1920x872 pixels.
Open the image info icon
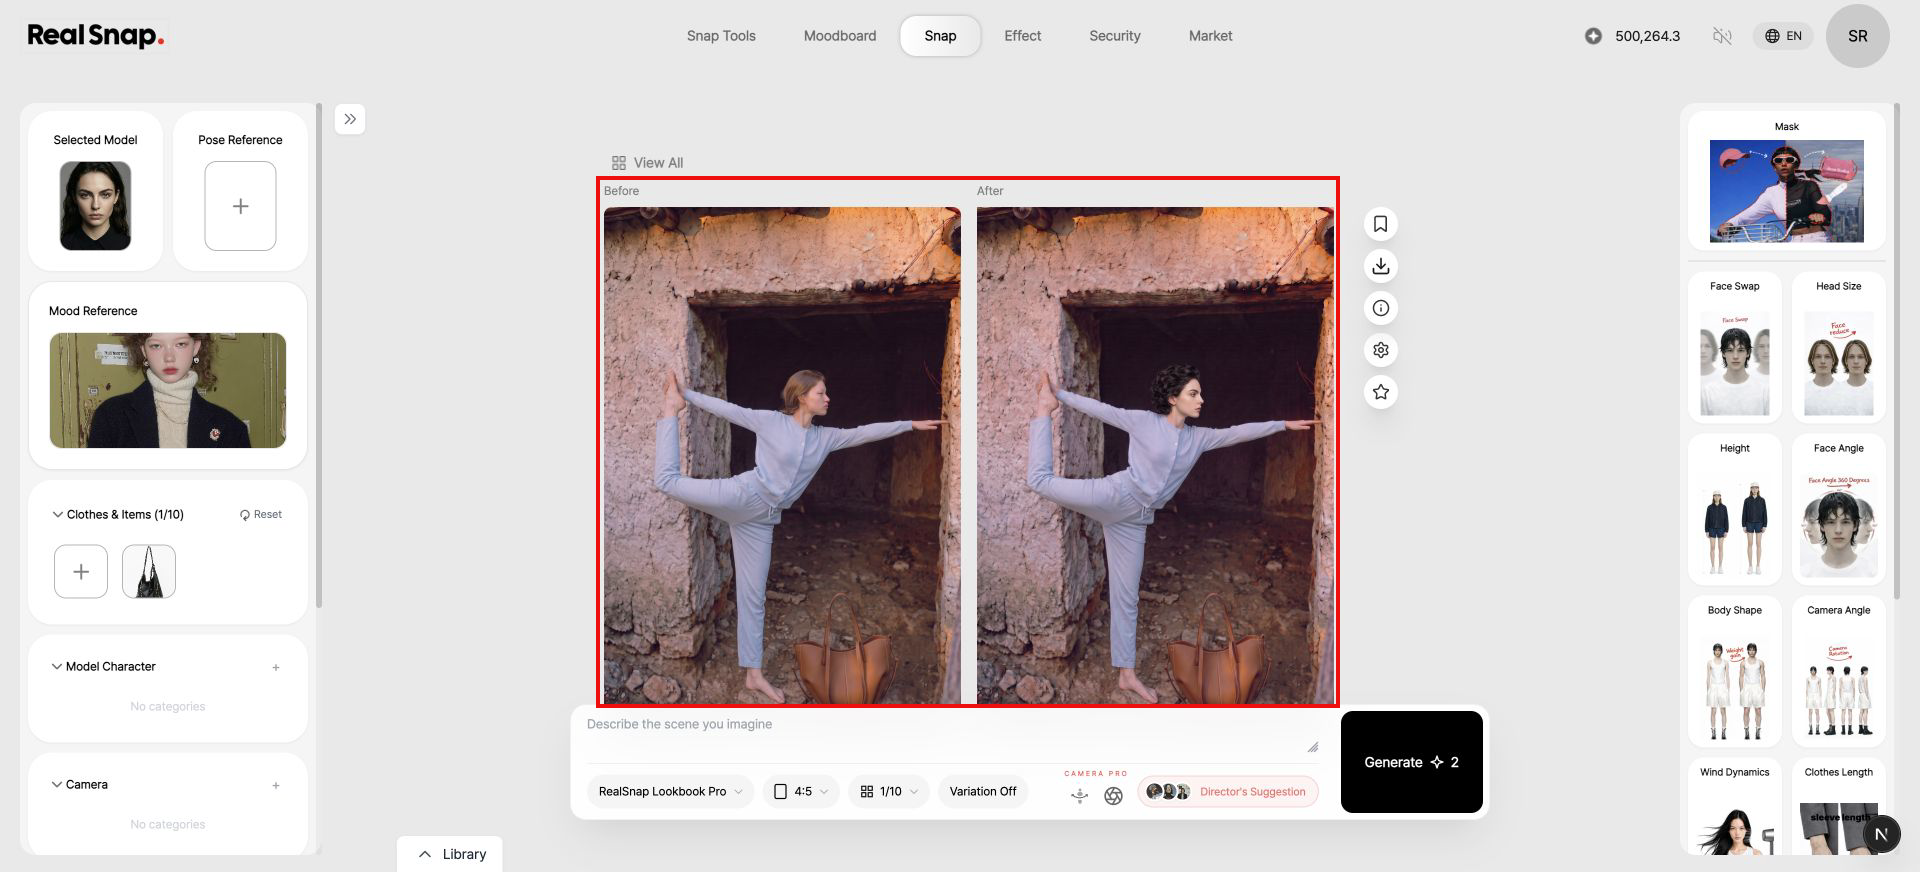pyautogui.click(x=1380, y=308)
